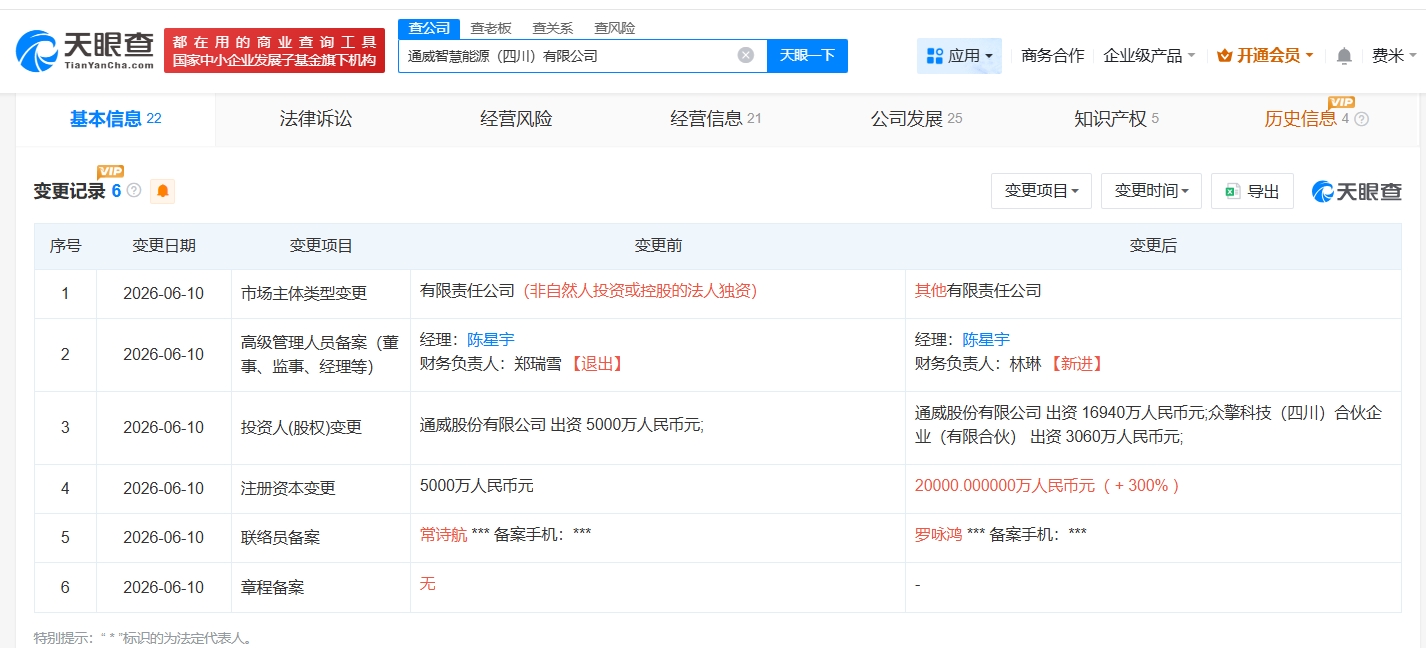Click 变更记录 section title
1426x648 pixels.
(69, 191)
